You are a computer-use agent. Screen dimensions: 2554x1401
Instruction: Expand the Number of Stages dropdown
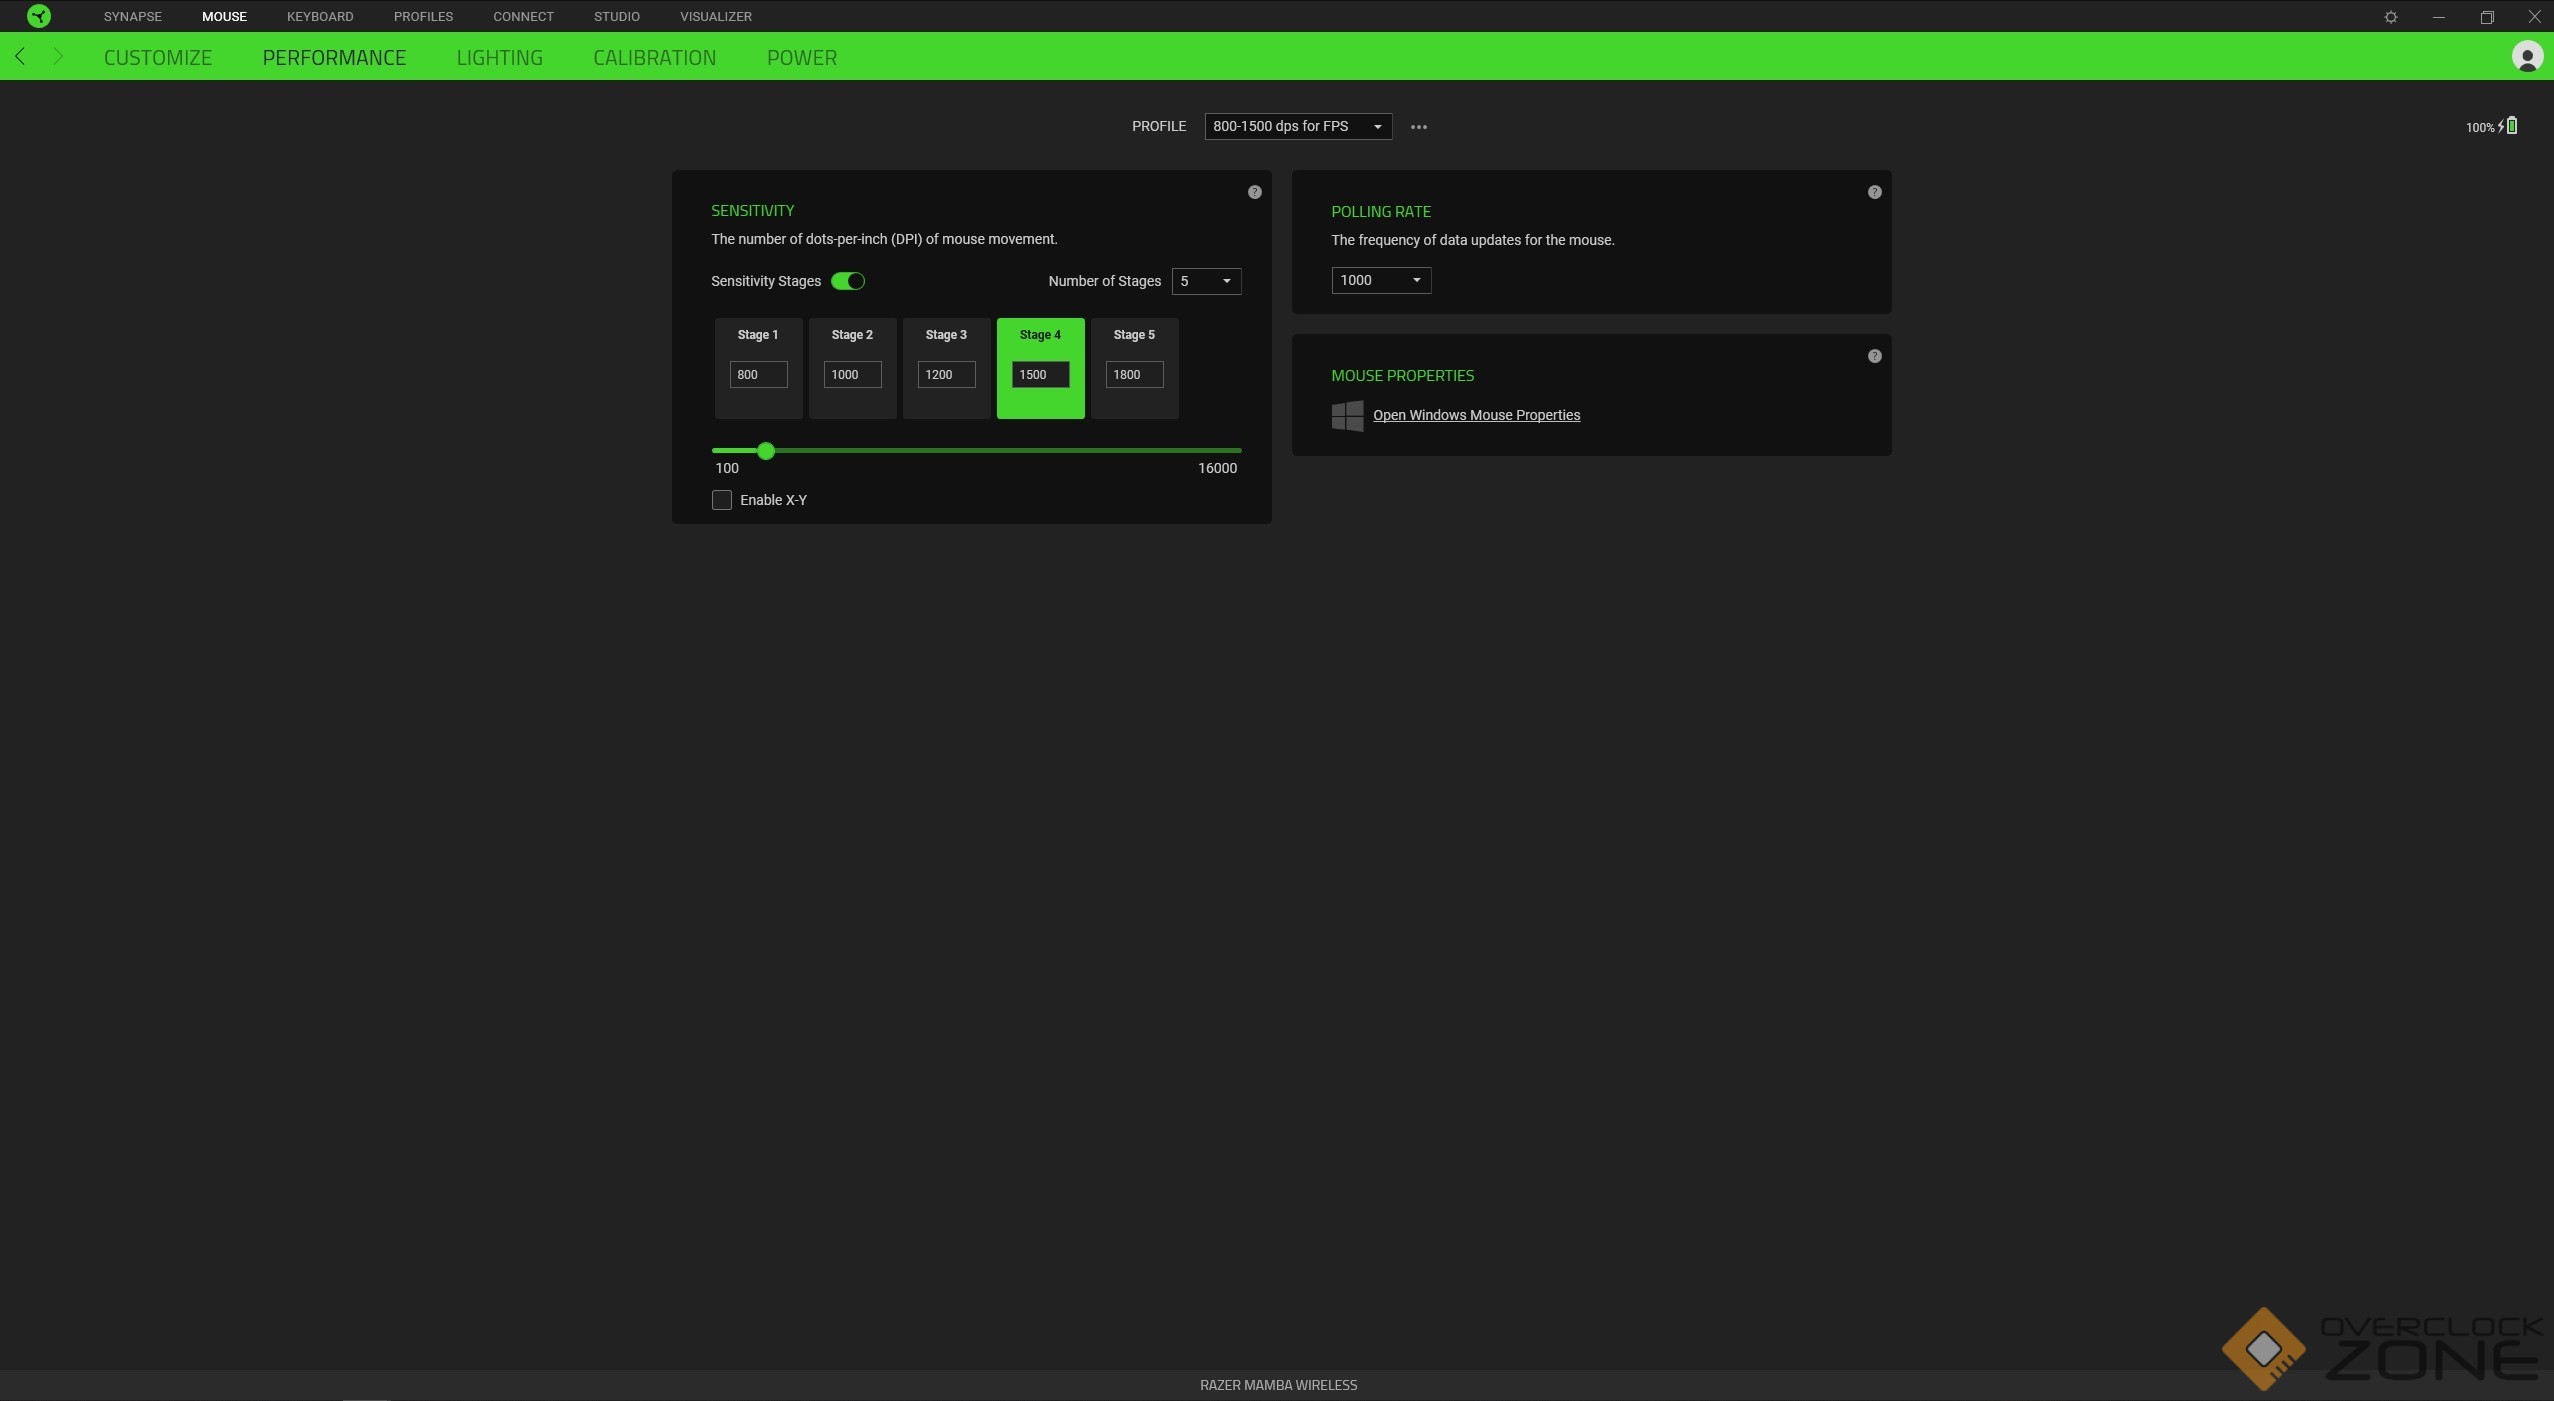pyautogui.click(x=1205, y=281)
